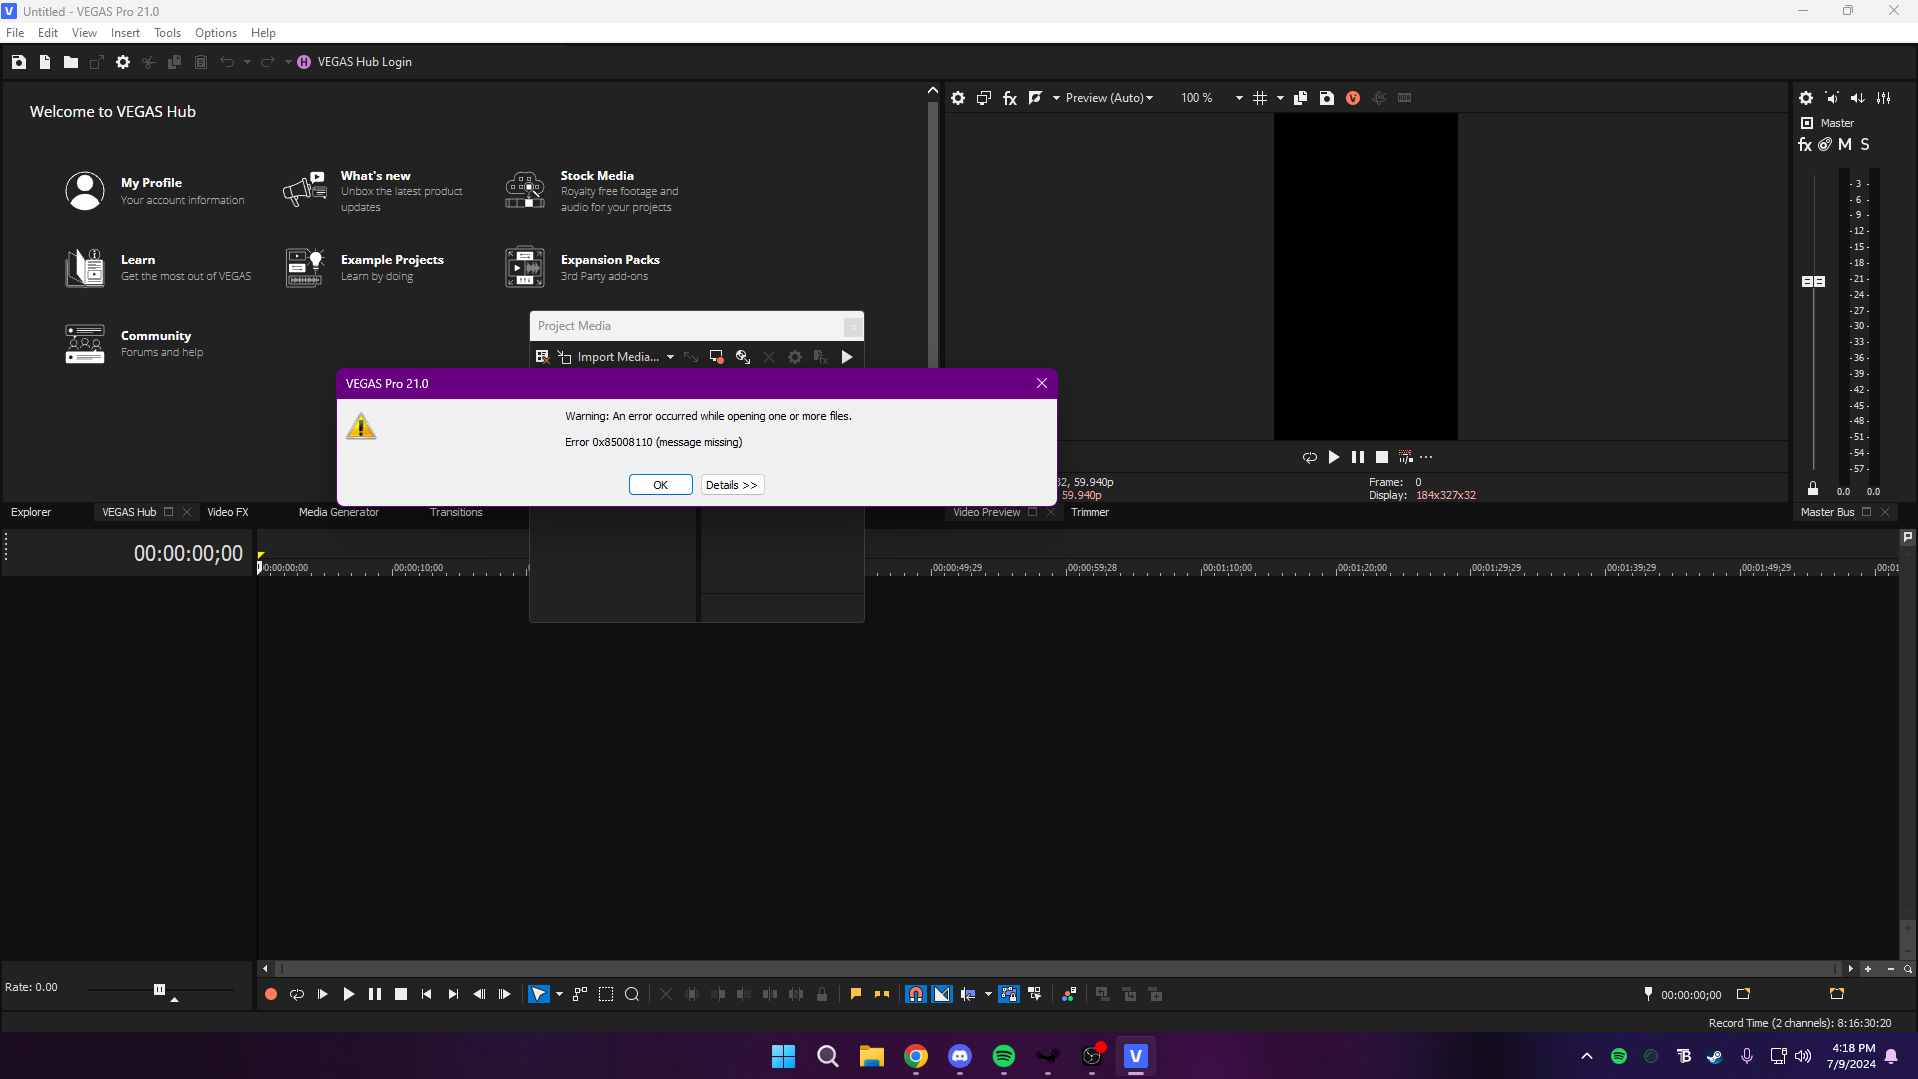The height and width of the screenshot is (1079, 1918).
Task: Open Stock Media section
Action: click(x=594, y=190)
